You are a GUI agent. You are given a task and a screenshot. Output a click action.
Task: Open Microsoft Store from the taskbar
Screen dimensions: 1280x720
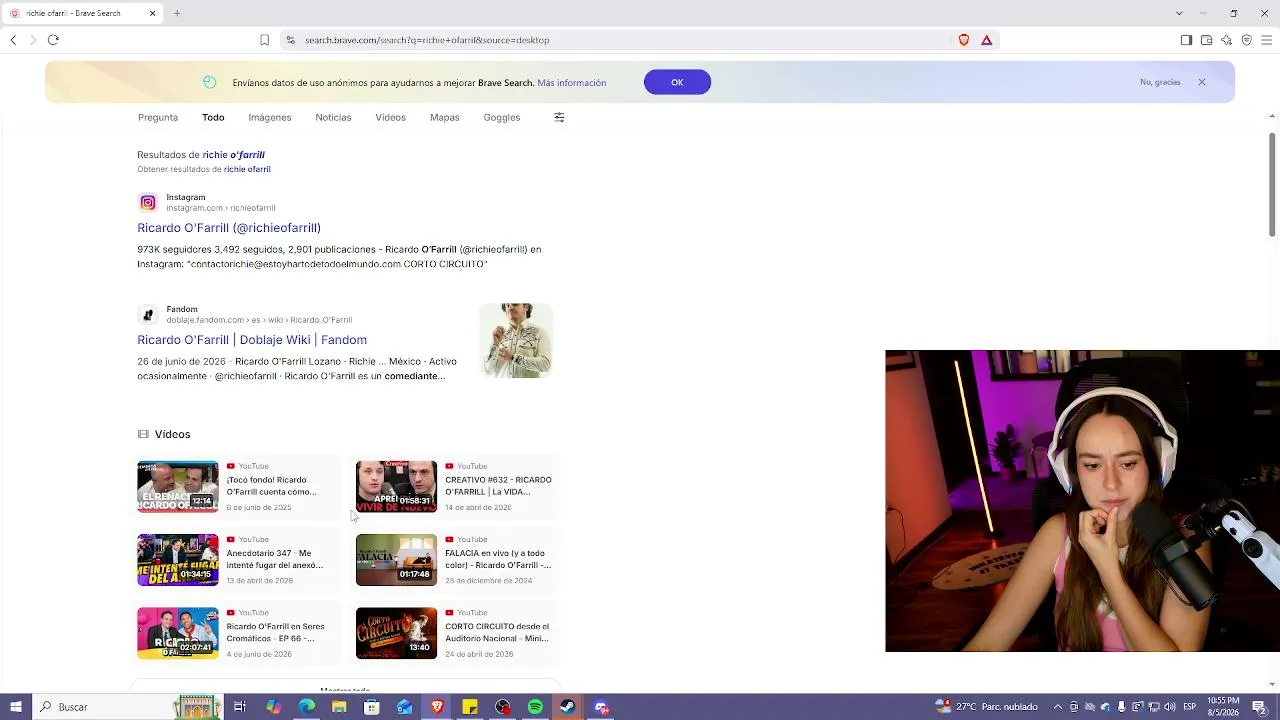click(372, 707)
